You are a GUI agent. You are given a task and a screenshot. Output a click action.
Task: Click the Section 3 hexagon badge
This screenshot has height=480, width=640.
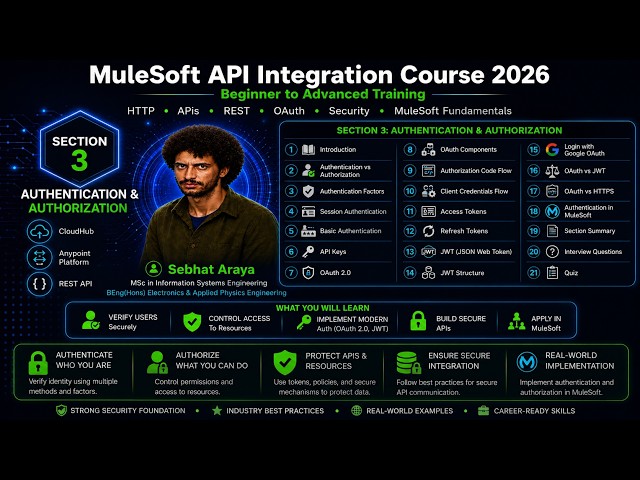coord(80,149)
